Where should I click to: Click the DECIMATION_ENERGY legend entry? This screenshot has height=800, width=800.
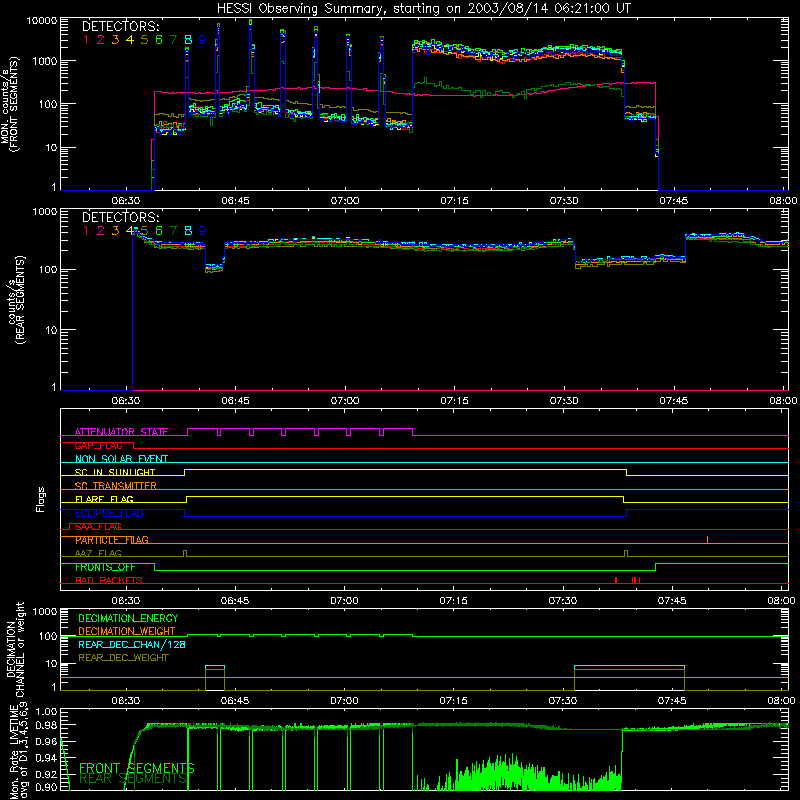click(128, 618)
